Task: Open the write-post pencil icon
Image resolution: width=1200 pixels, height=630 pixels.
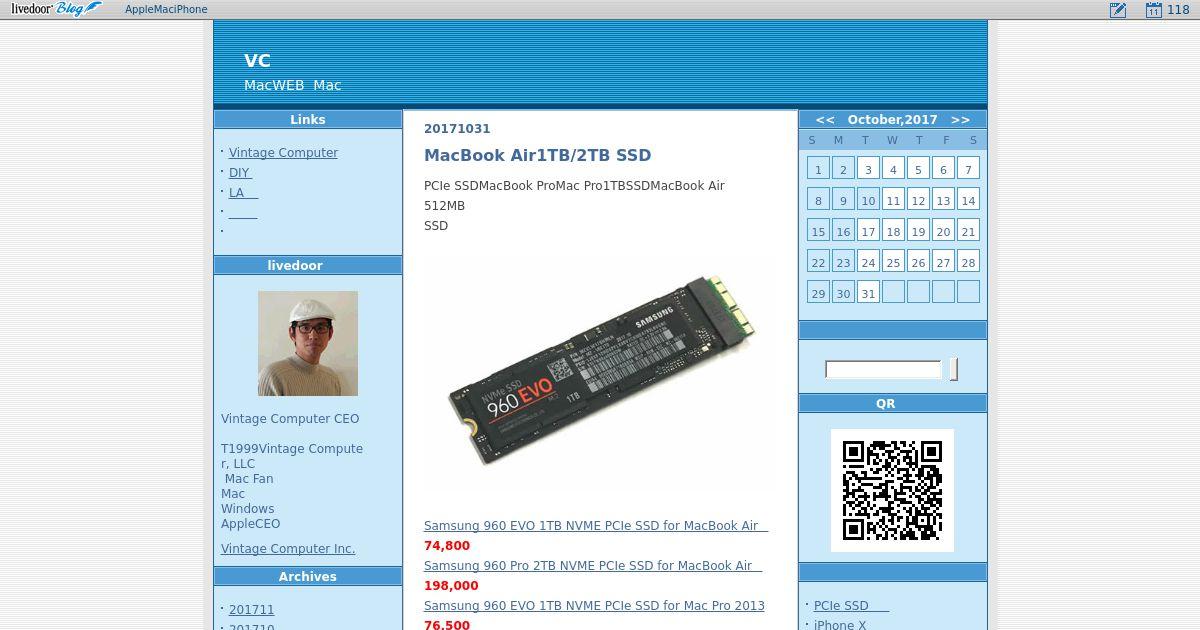Action: [x=1118, y=10]
